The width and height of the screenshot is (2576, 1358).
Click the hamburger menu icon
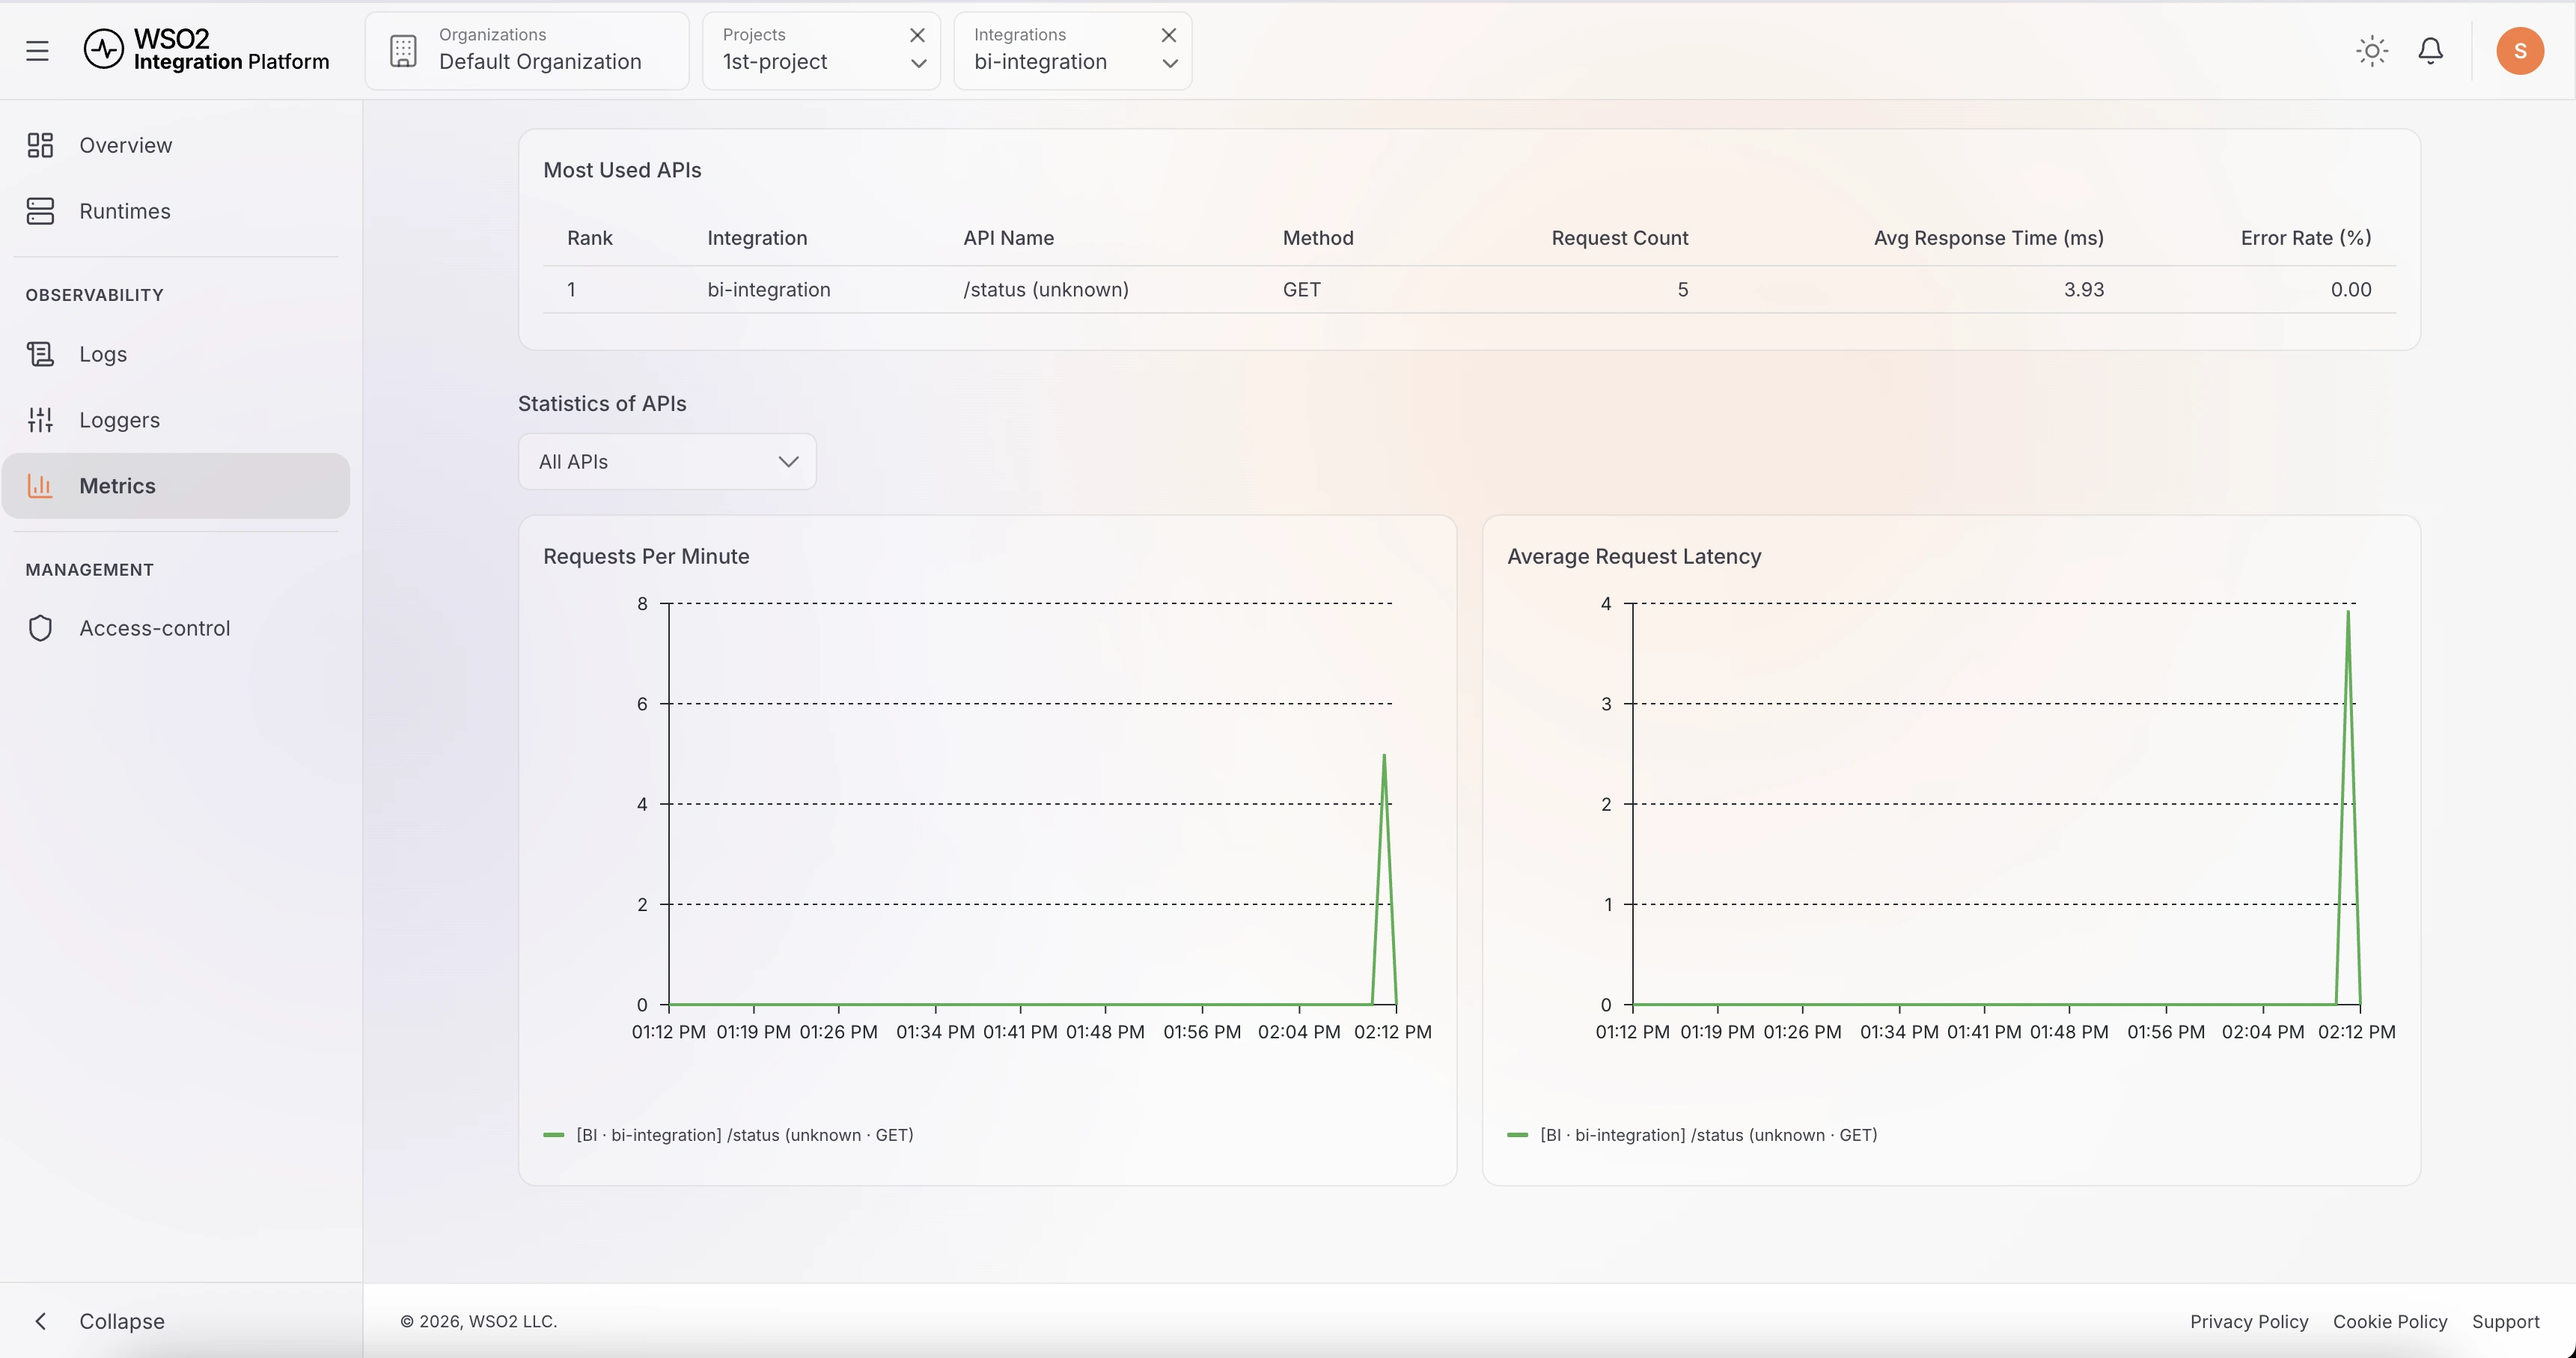tap(37, 51)
